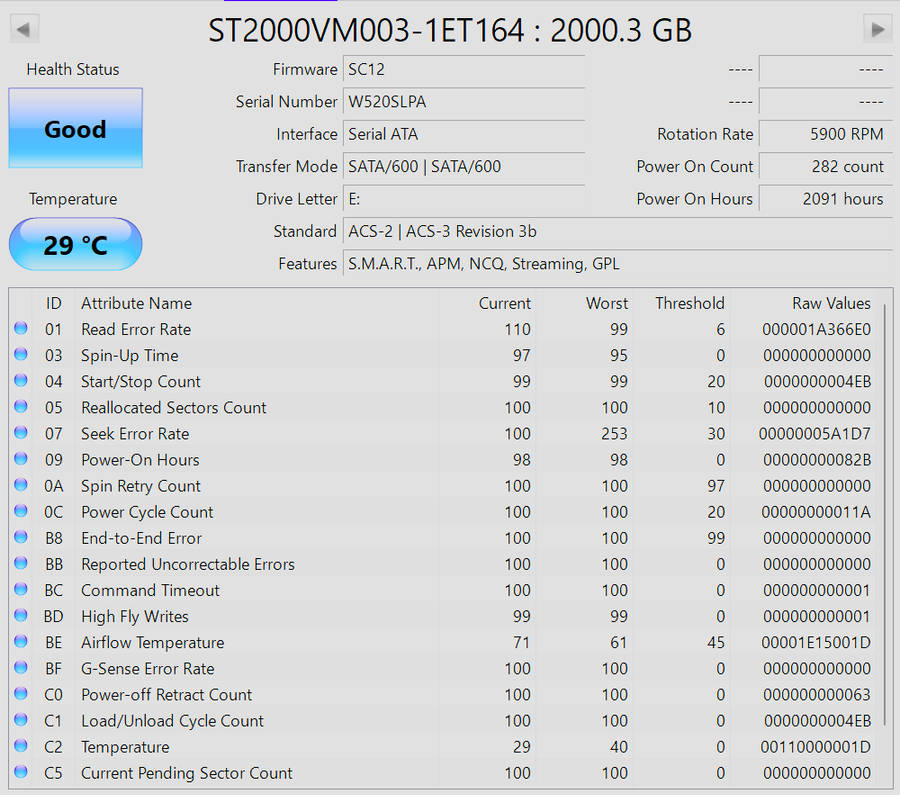This screenshot has width=900, height=795.
Task: Click the indicator beside Seek Error Rate
Action: [x=21, y=432]
